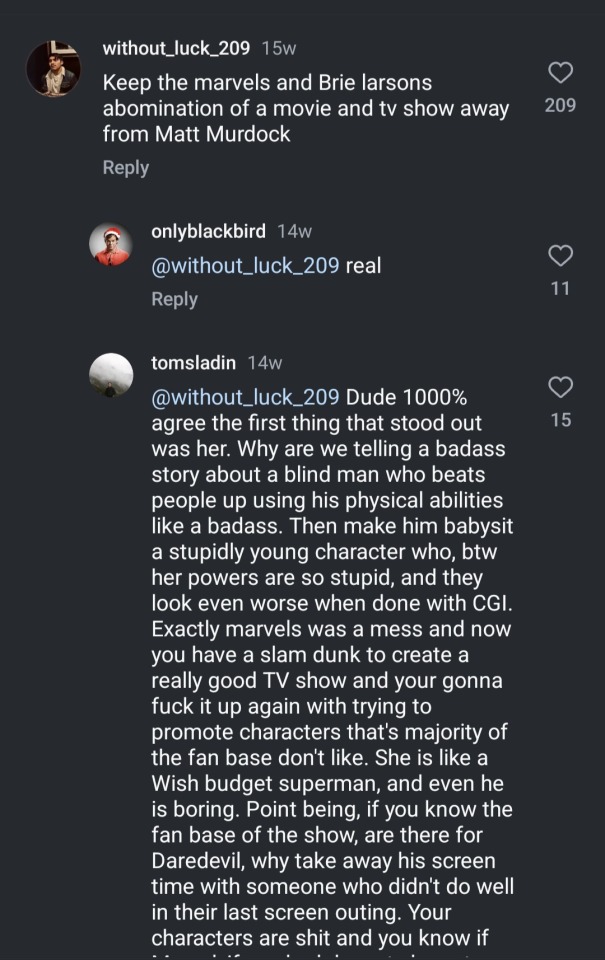The image size is (605, 960).
Task: Open without_luck_209's profile picture
Action: [53, 69]
